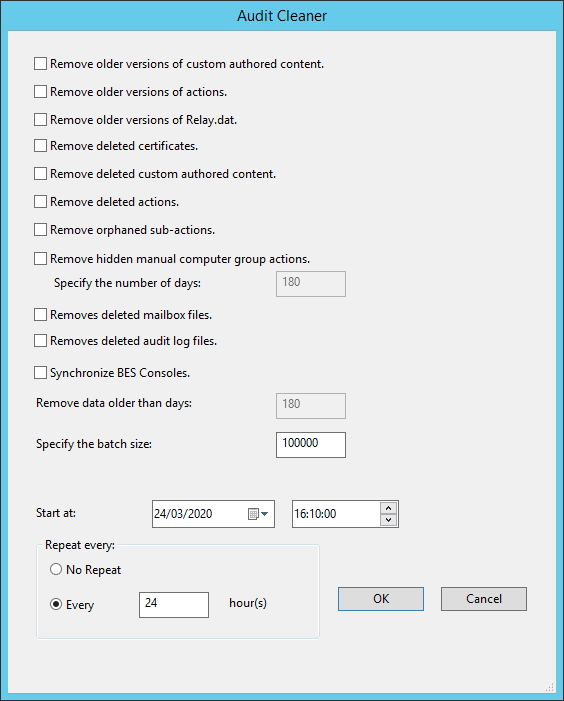Toggle Remove deleted actions checkbox
This screenshot has height=701, width=564.
(x=40, y=202)
